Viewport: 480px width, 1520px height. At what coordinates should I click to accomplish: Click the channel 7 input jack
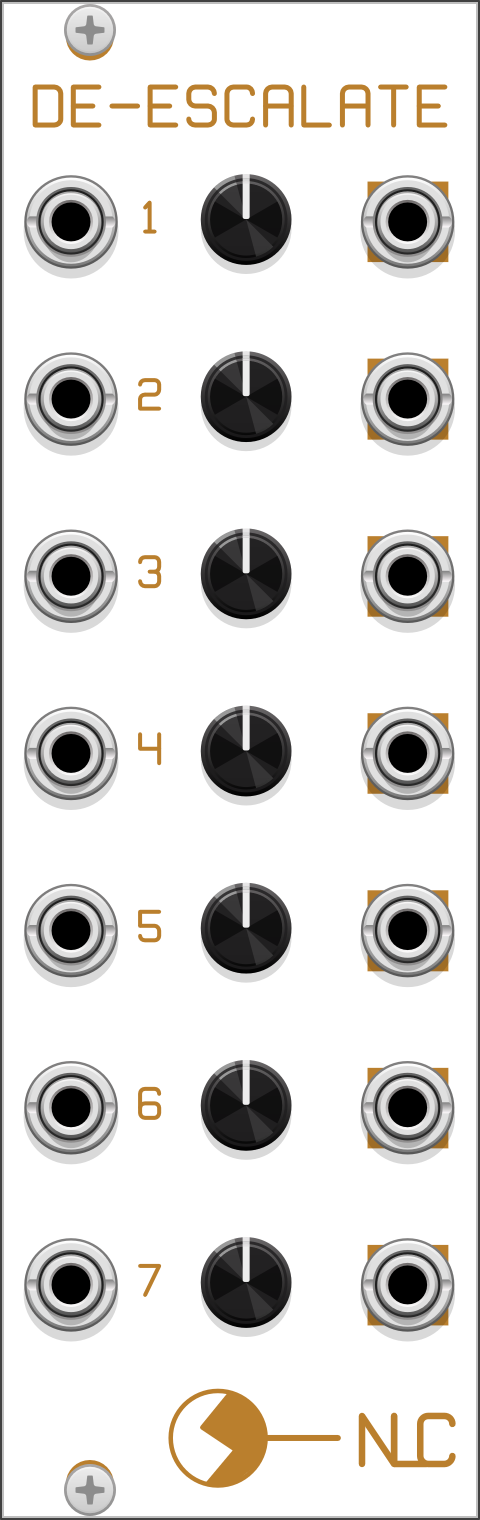(70, 1283)
